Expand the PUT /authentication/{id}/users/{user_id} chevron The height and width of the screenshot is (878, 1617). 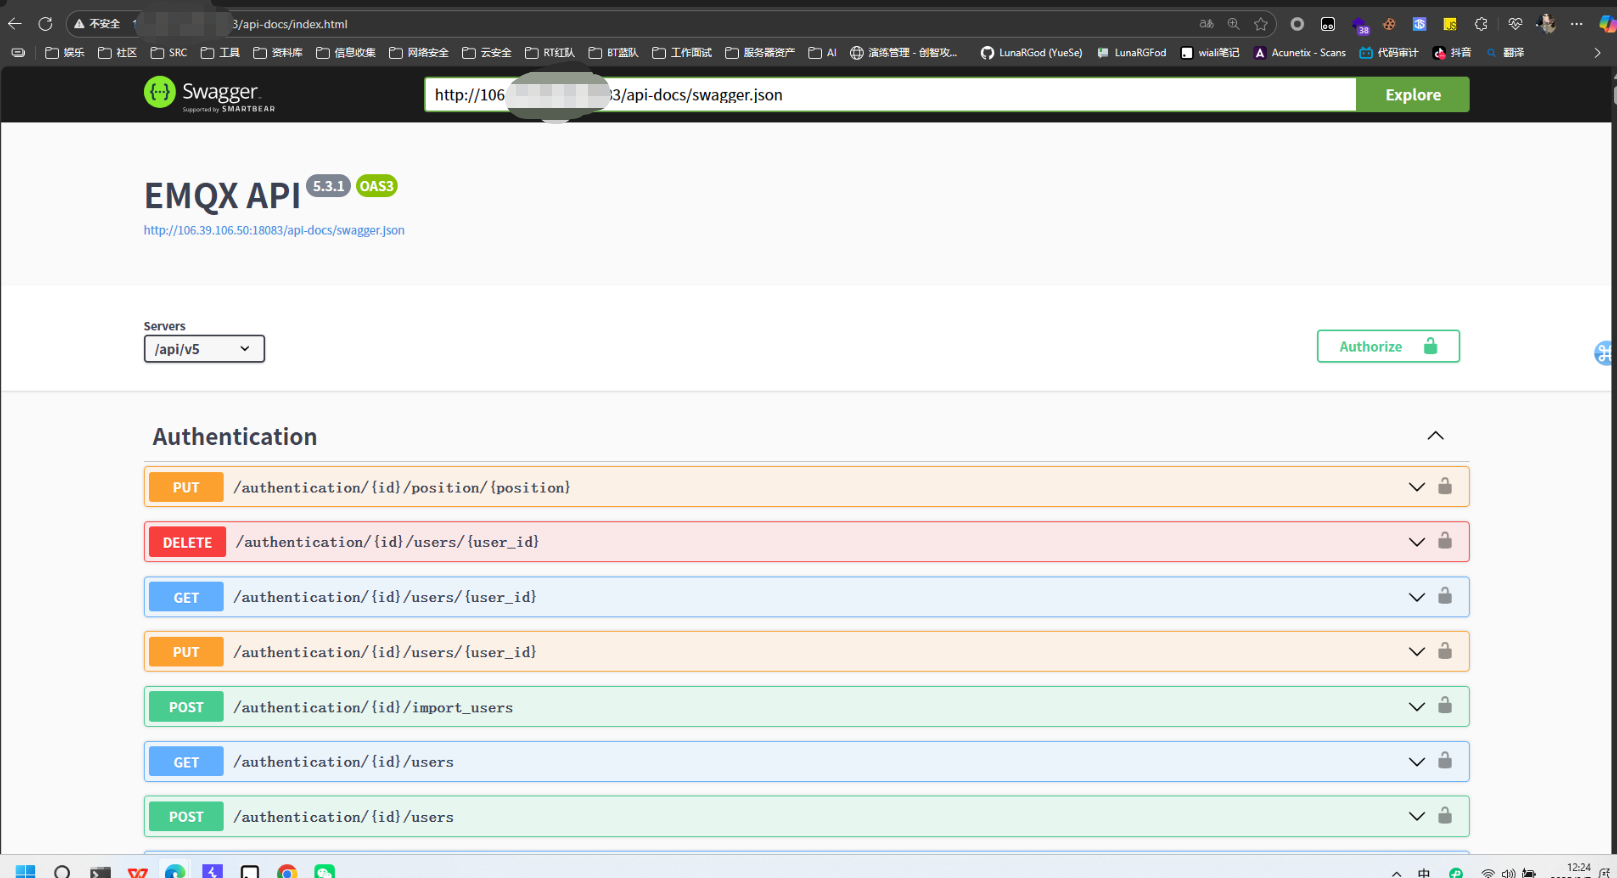pos(1417,652)
